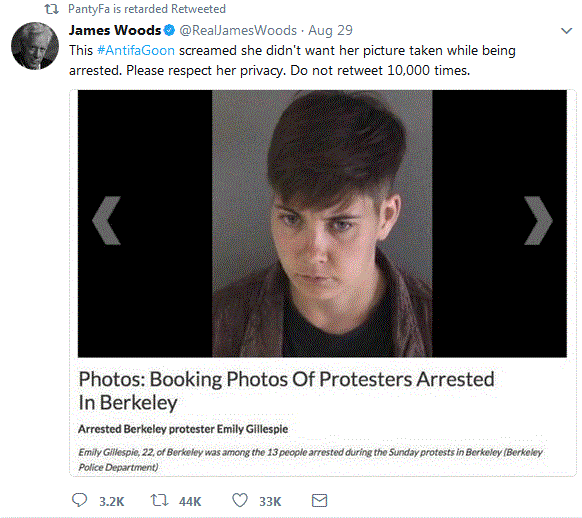
Task: Click the small retweeted arrows icon at top
Action: click(x=52, y=9)
